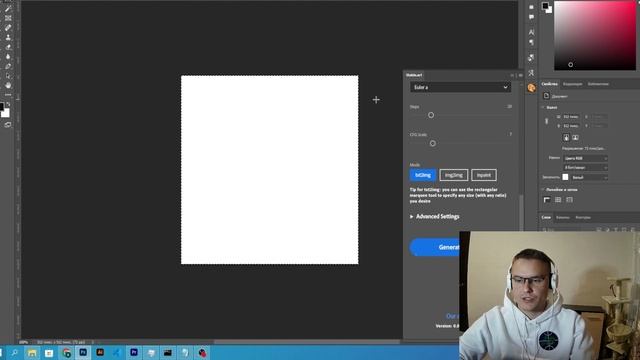Image resolution: width=640 pixels, height=360 pixels.
Task: Open the Microsoft Store taskbar icon
Action: click(49, 353)
